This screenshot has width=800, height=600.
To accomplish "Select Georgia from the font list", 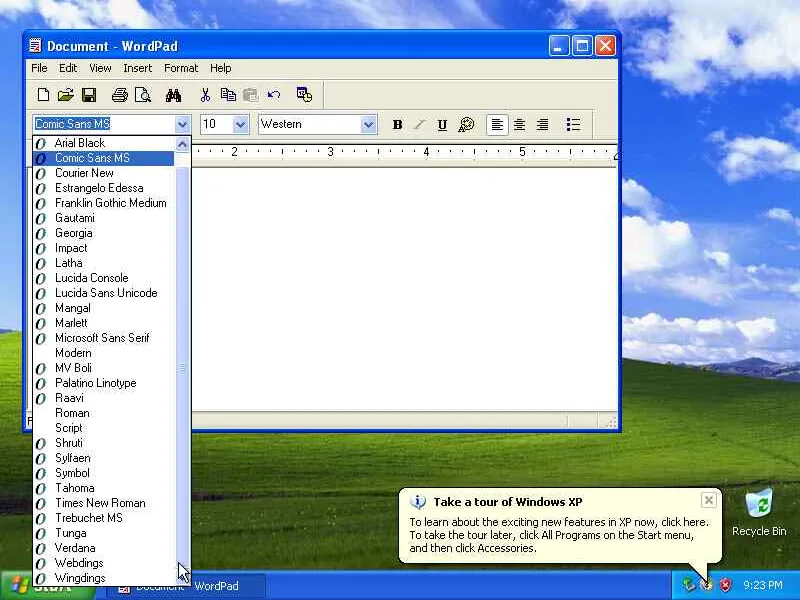I will pyautogui.click(x=104, y=233).
